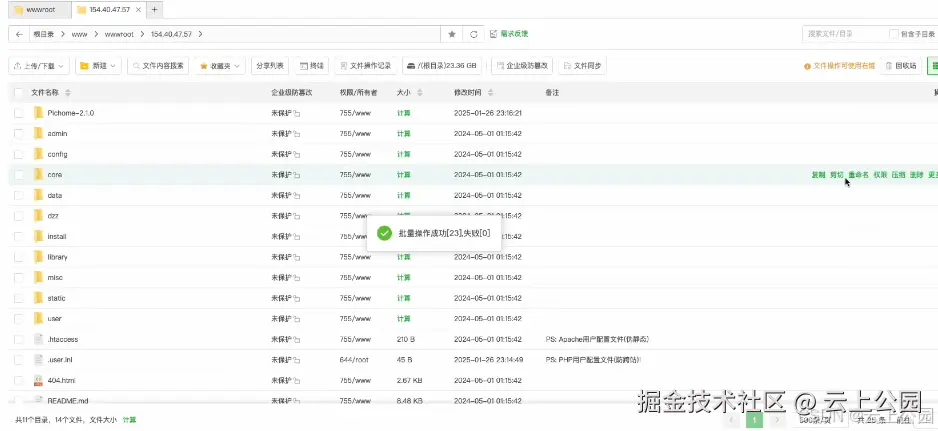Click copy (复制) action on core row
This screenshot has width=938, height=431.
coord(818,175)
